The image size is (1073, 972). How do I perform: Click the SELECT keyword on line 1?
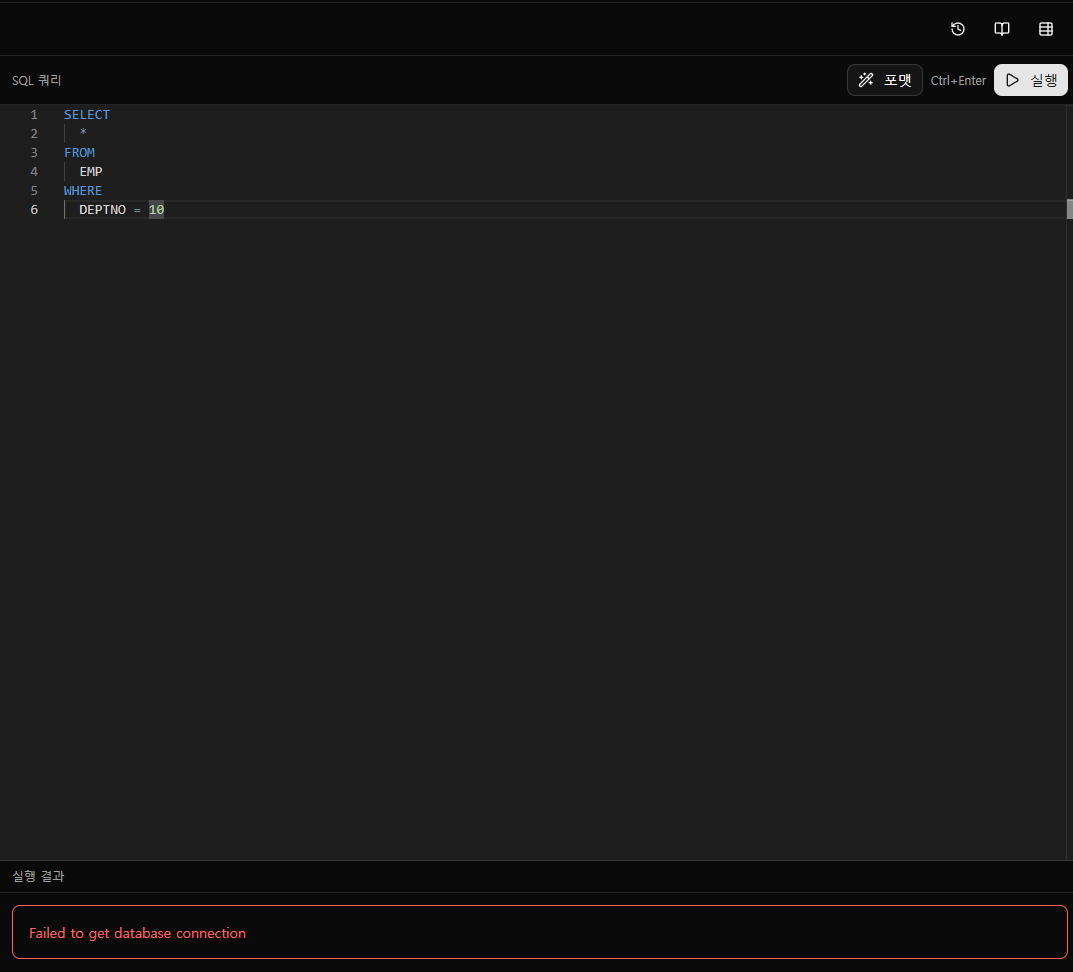[x=87, y=114]
